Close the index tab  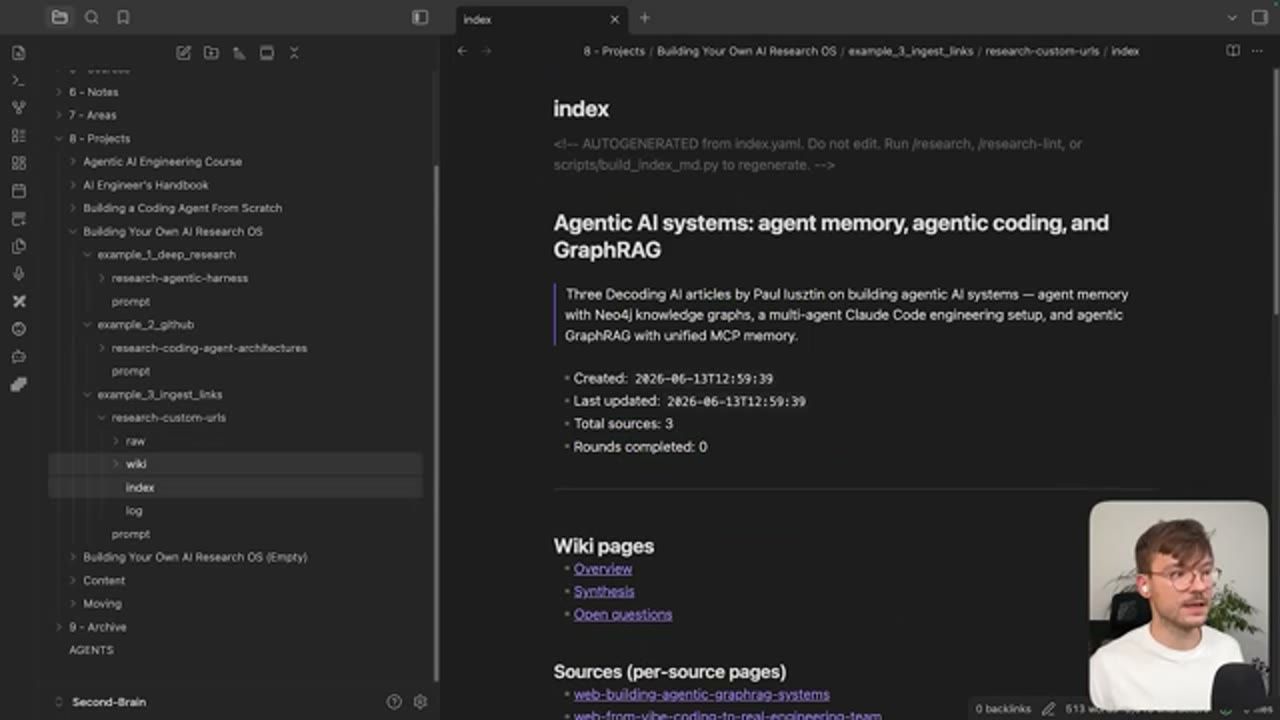(615, 19)
